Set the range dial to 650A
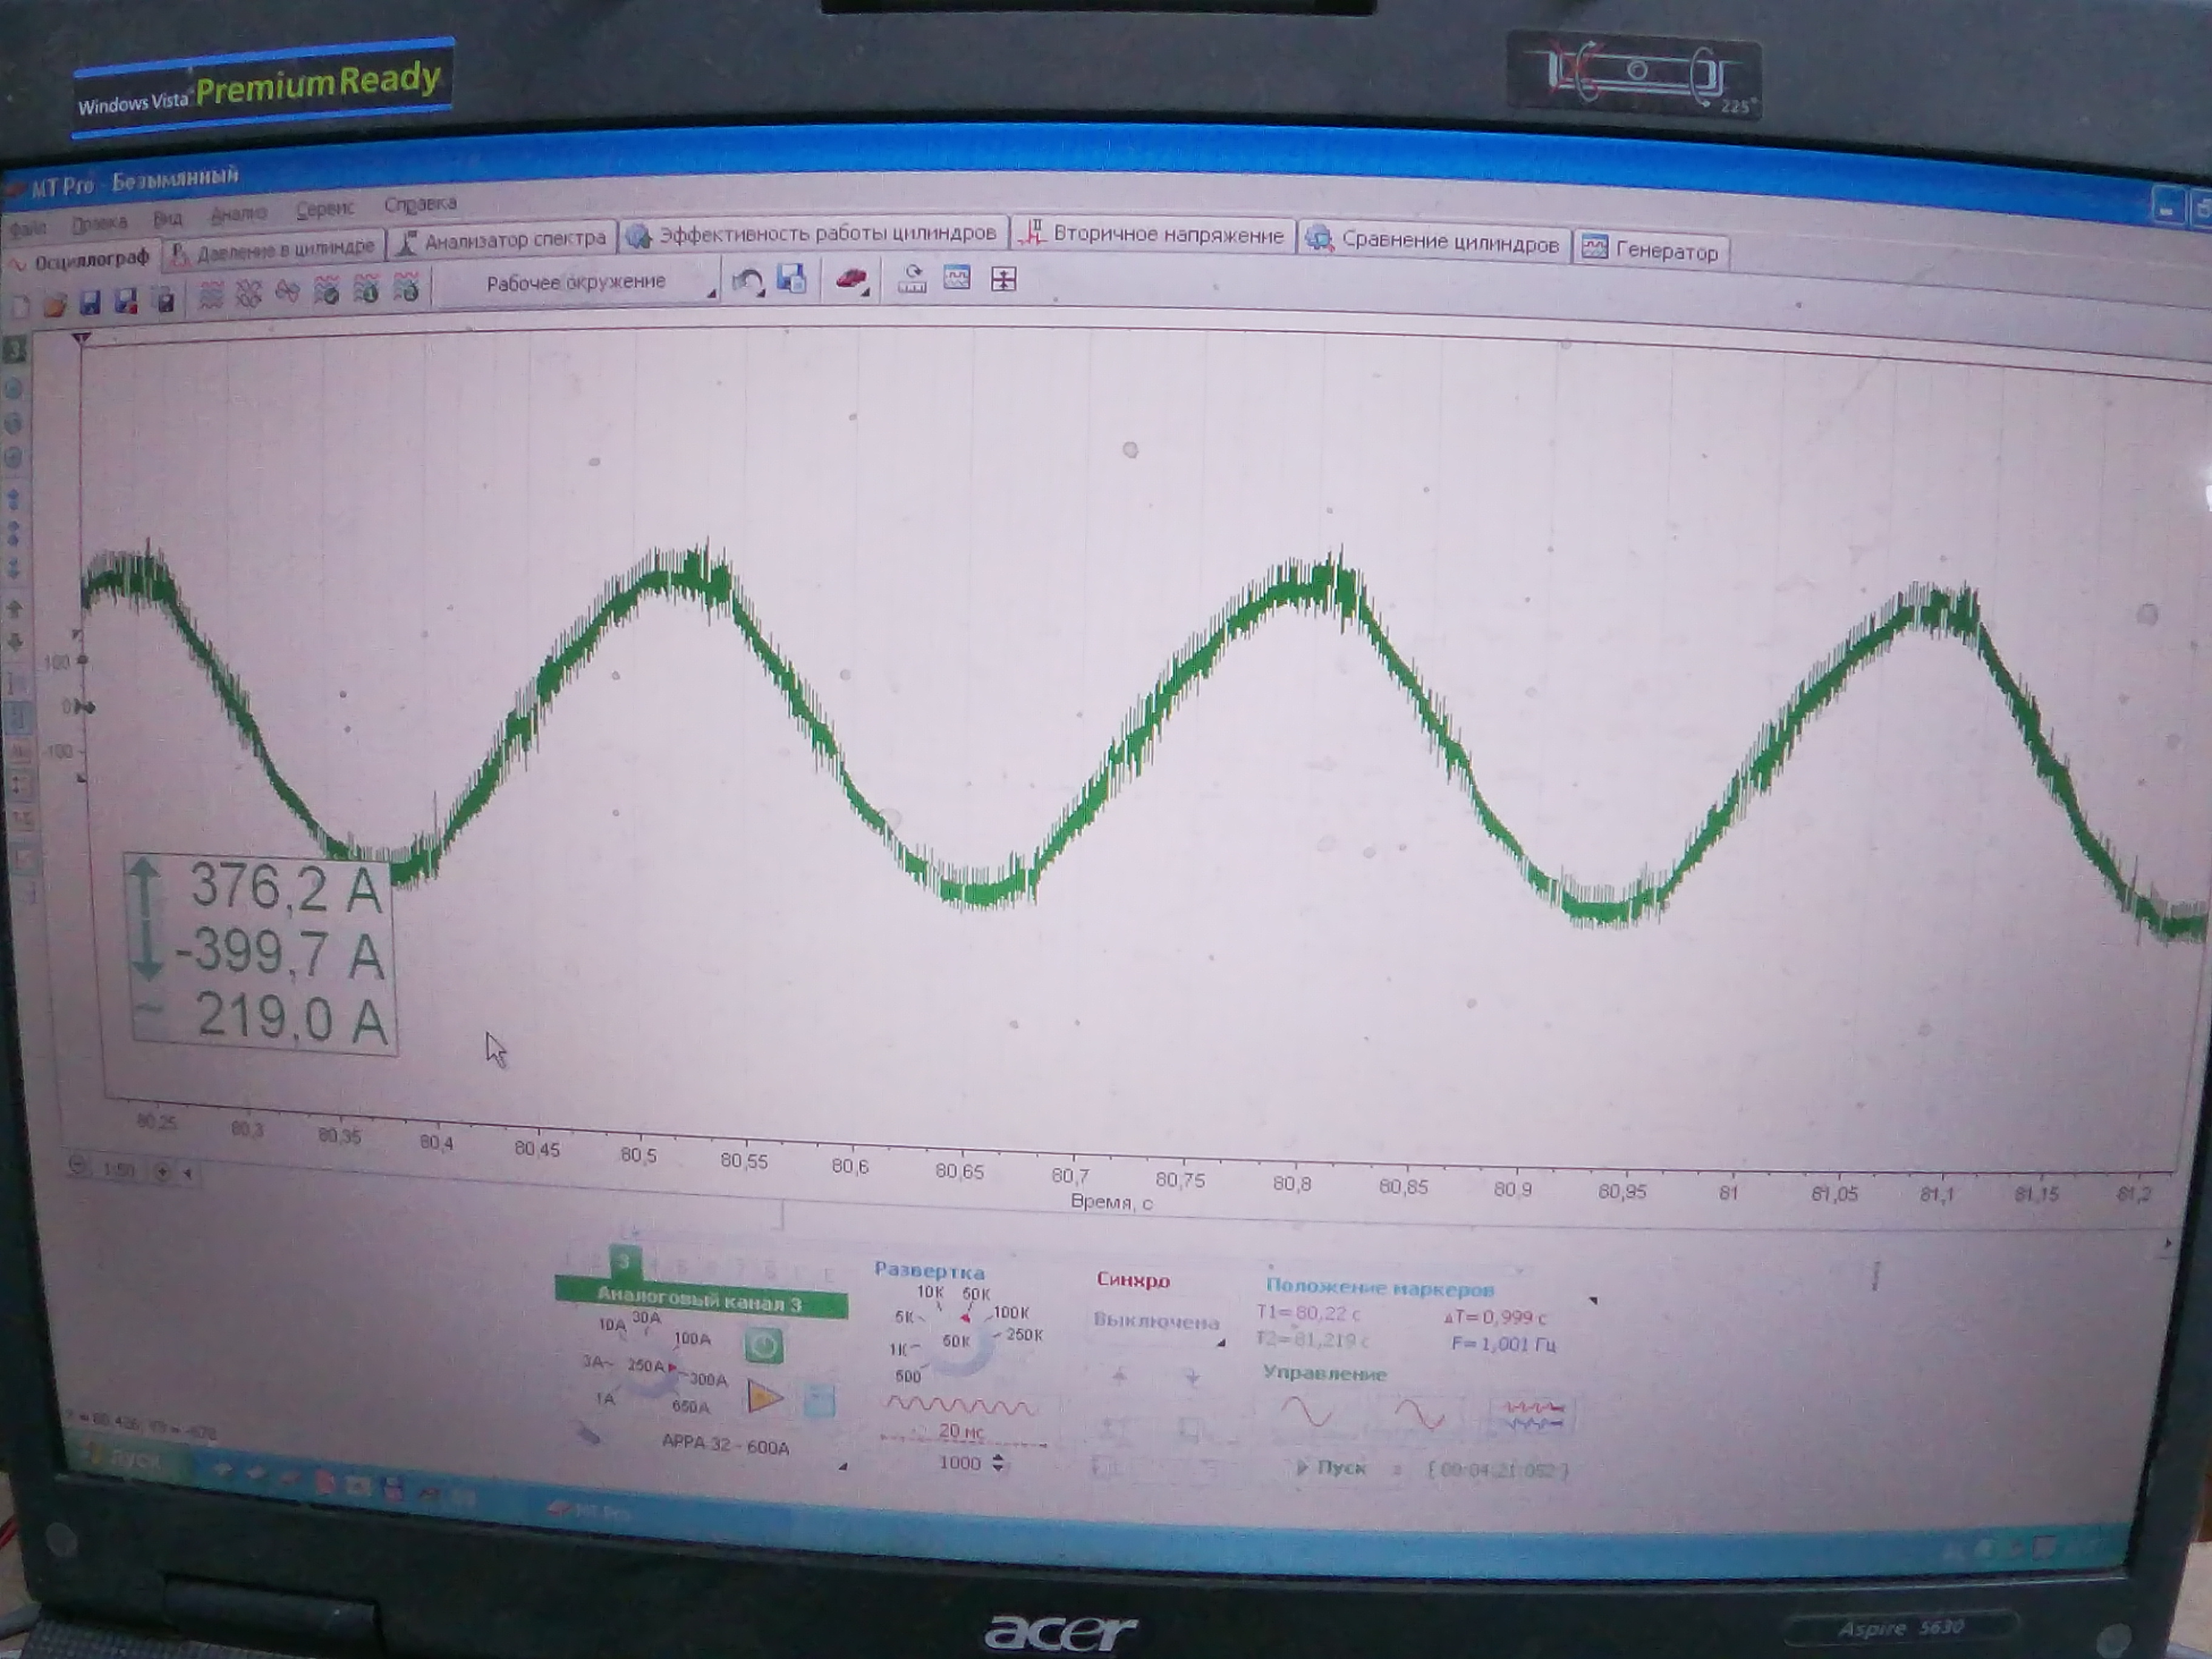2212x1659 pixels. [690, 1406]
